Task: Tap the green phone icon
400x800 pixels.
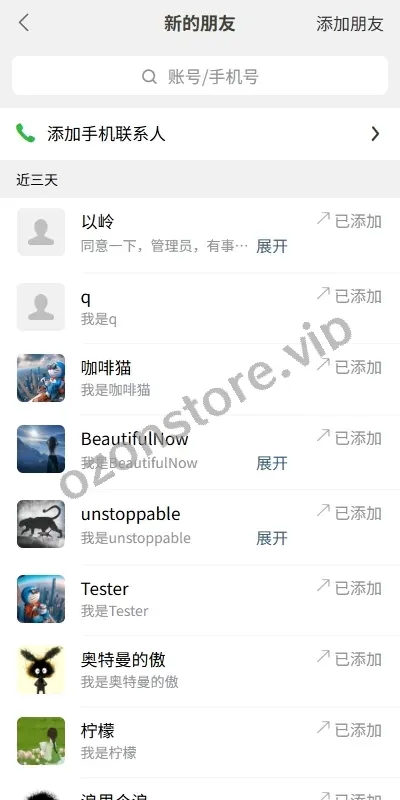Action: (x=26, y=134)
